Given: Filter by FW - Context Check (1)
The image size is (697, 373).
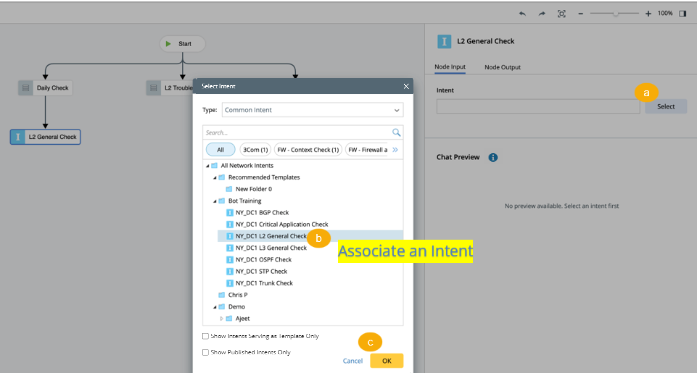Looking at the screenshot, I should pos(308,150).
